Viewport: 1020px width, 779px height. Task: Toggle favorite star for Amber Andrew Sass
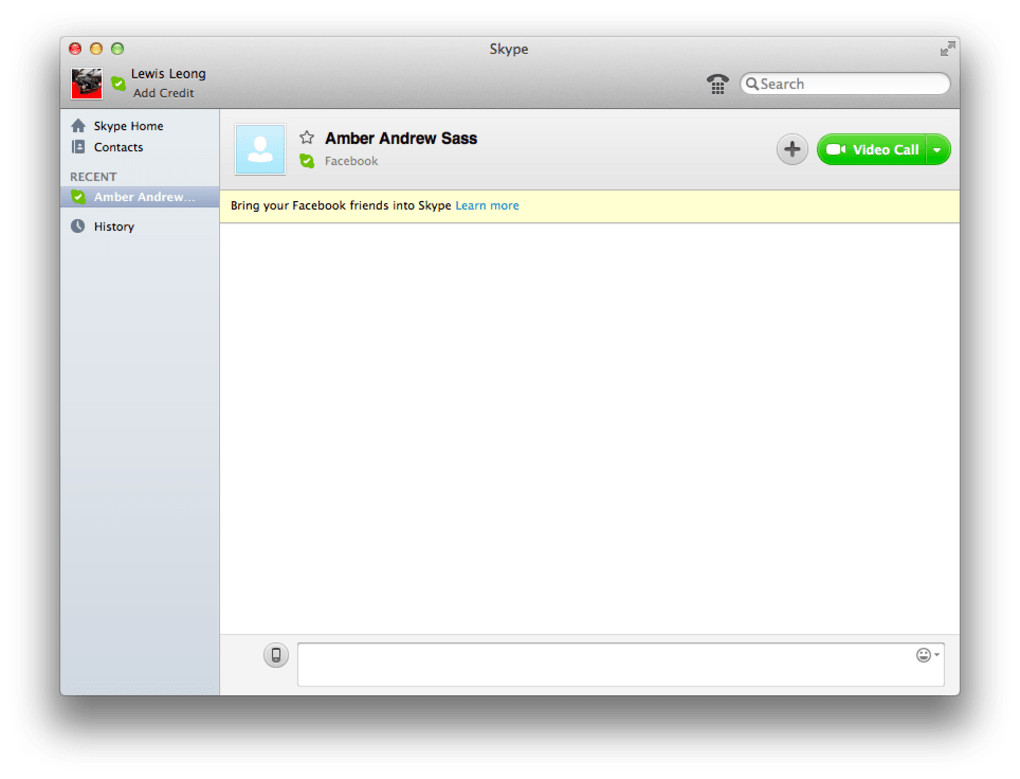306,137
